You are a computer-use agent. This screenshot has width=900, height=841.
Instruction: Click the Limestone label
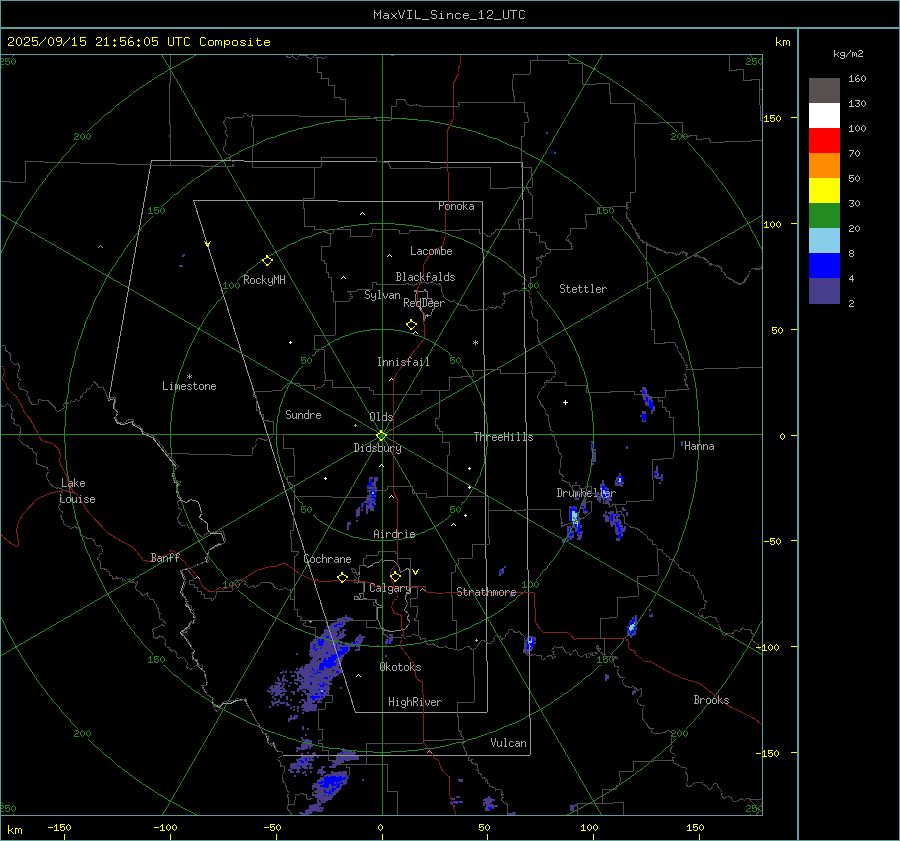(x=189, y=386)
